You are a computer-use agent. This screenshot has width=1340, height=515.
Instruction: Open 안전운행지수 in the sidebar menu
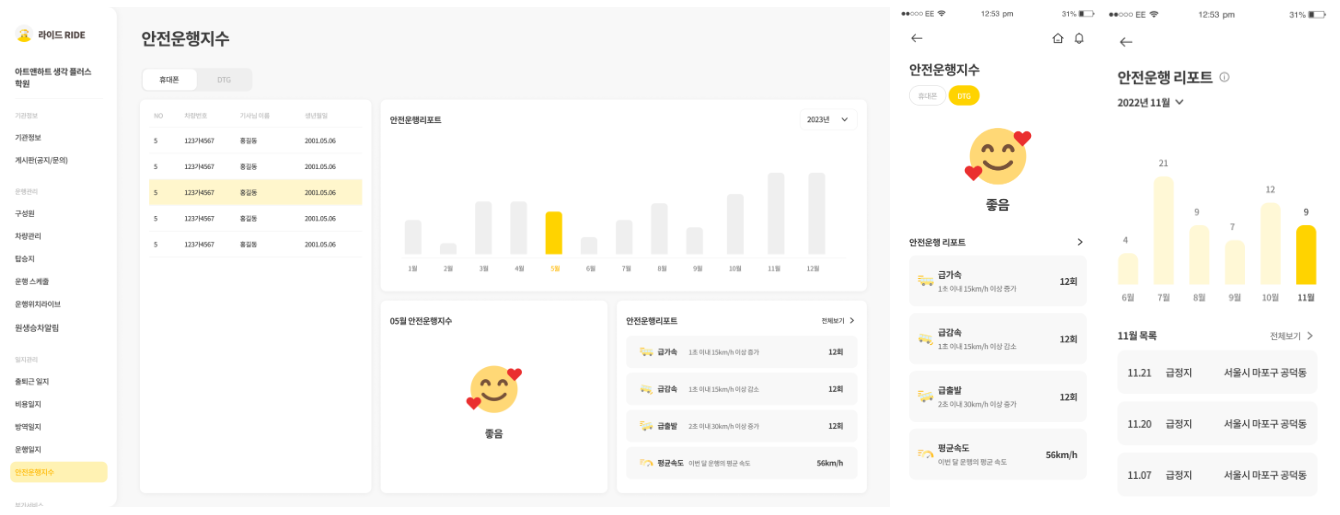click(x=58, y=472)
